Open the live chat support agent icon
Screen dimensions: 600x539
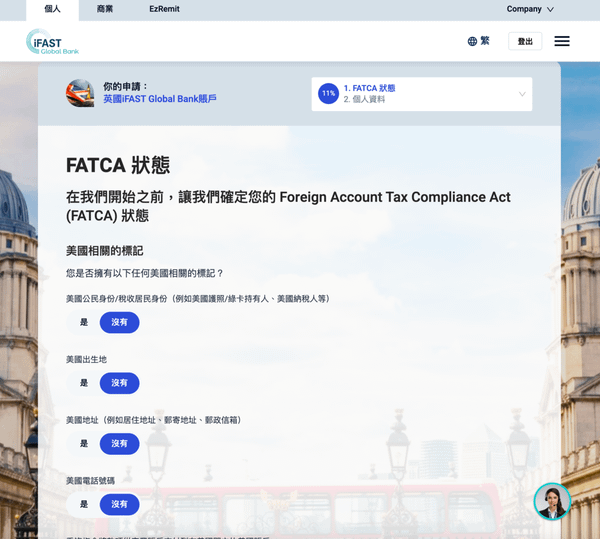[552, 501]
